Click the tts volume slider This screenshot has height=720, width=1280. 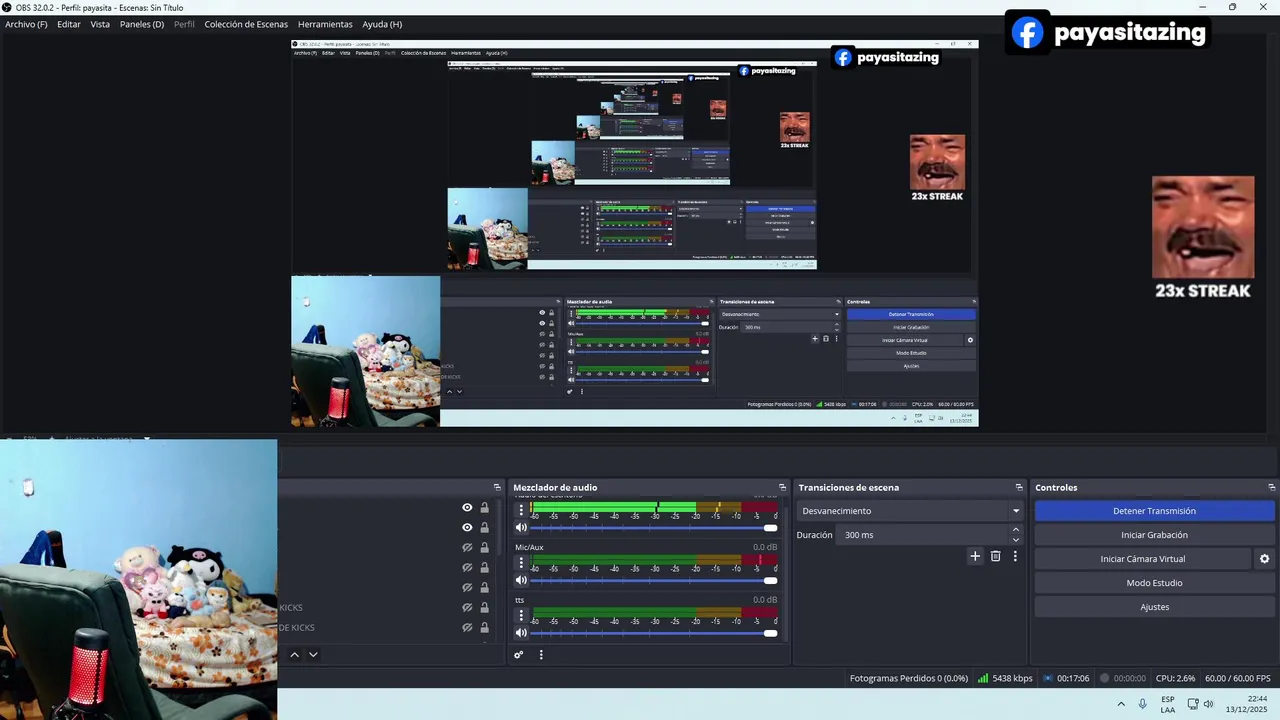654,632
